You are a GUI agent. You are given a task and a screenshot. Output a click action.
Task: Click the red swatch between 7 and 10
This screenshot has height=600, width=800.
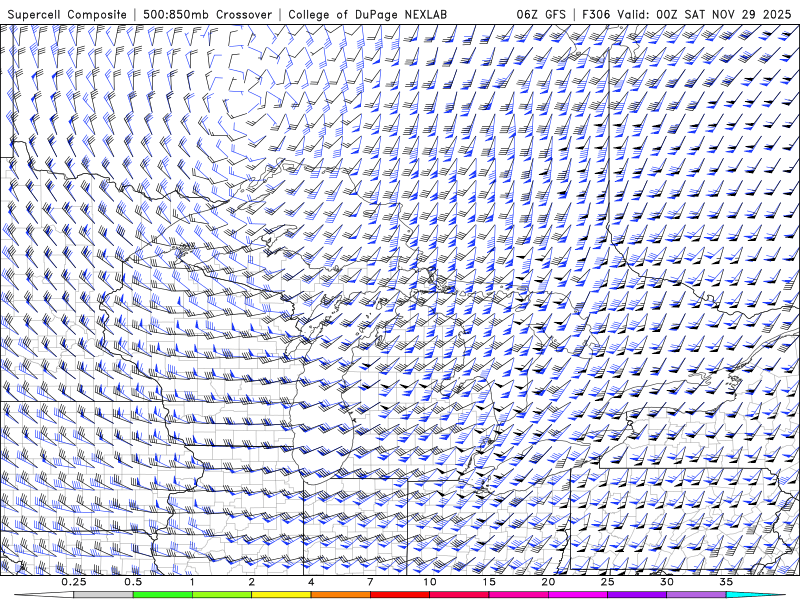(x=399, y=595)
